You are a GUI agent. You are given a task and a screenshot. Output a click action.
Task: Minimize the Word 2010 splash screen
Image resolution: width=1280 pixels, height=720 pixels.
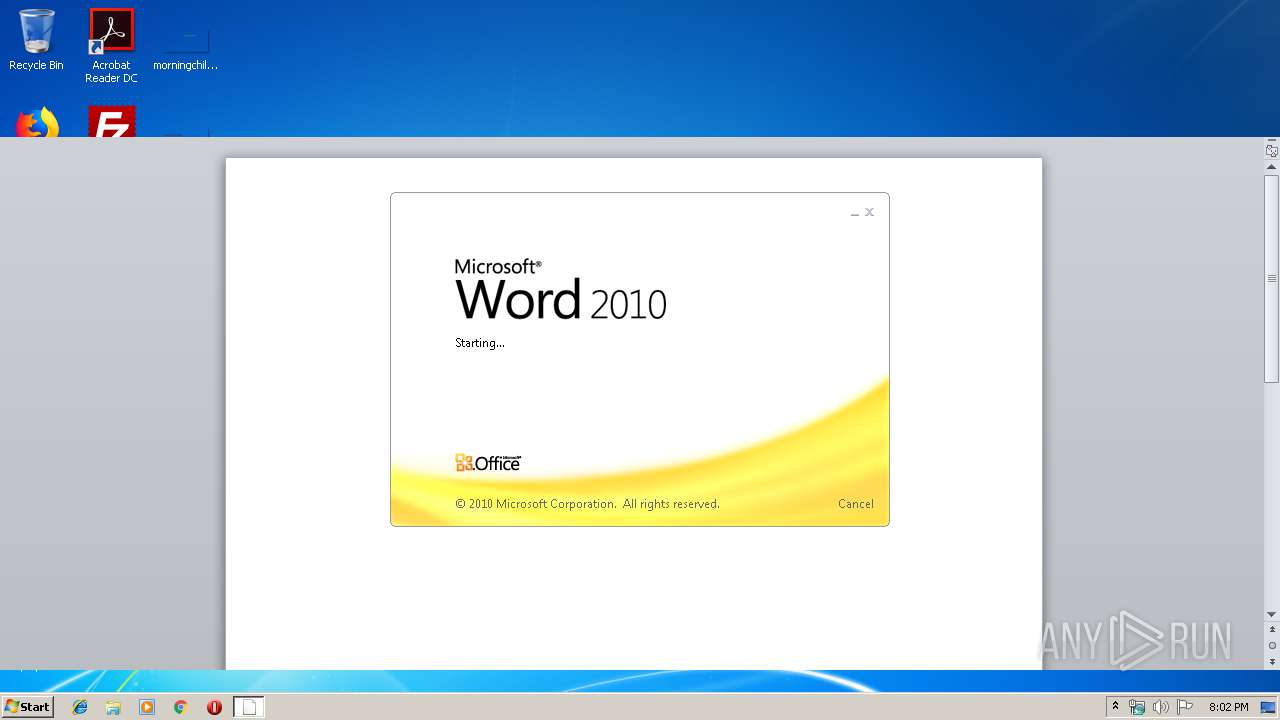854,213
